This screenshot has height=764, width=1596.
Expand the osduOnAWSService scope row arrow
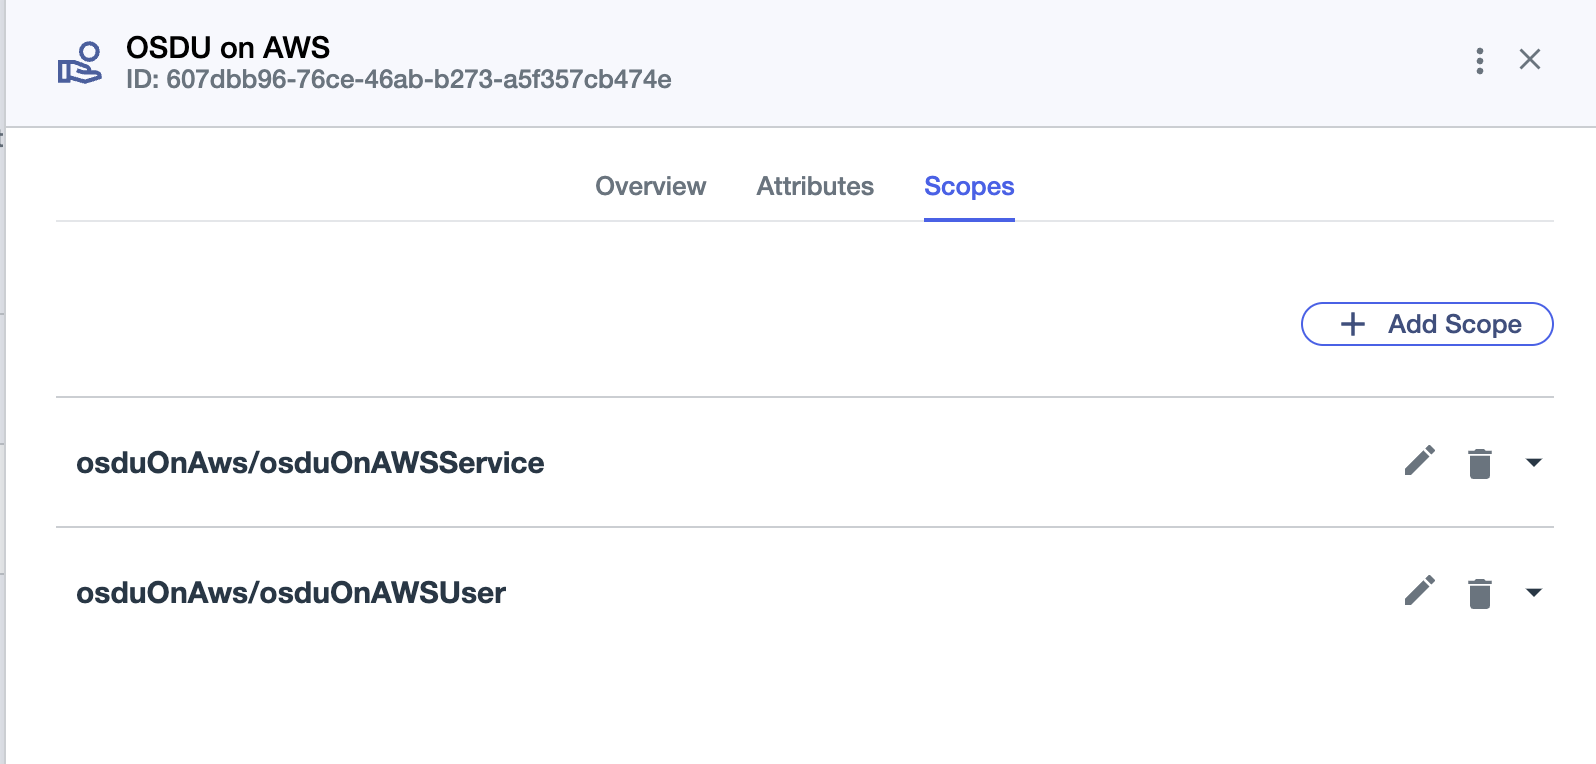click(x=1533, y=463)
